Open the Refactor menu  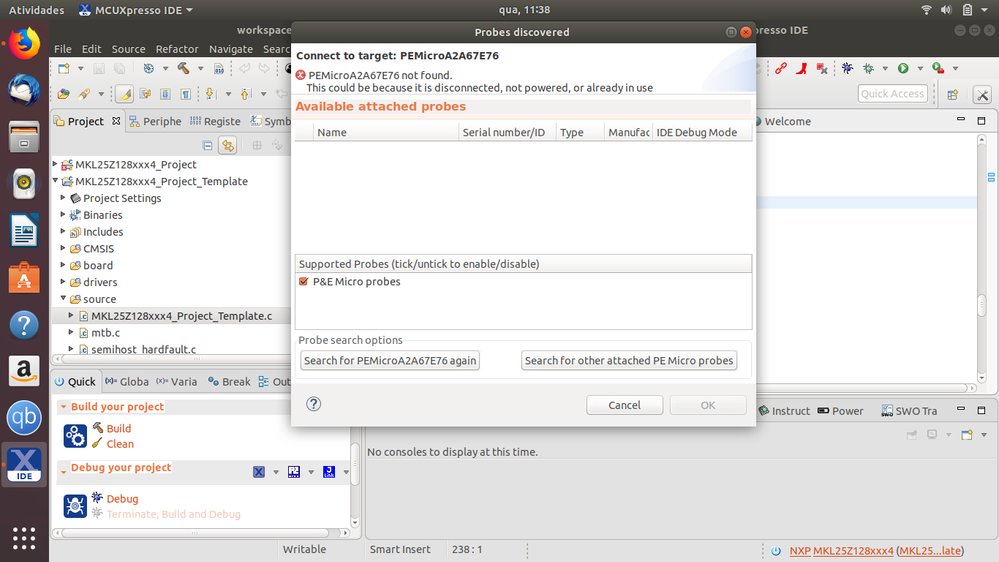click(x=176, y=49)
